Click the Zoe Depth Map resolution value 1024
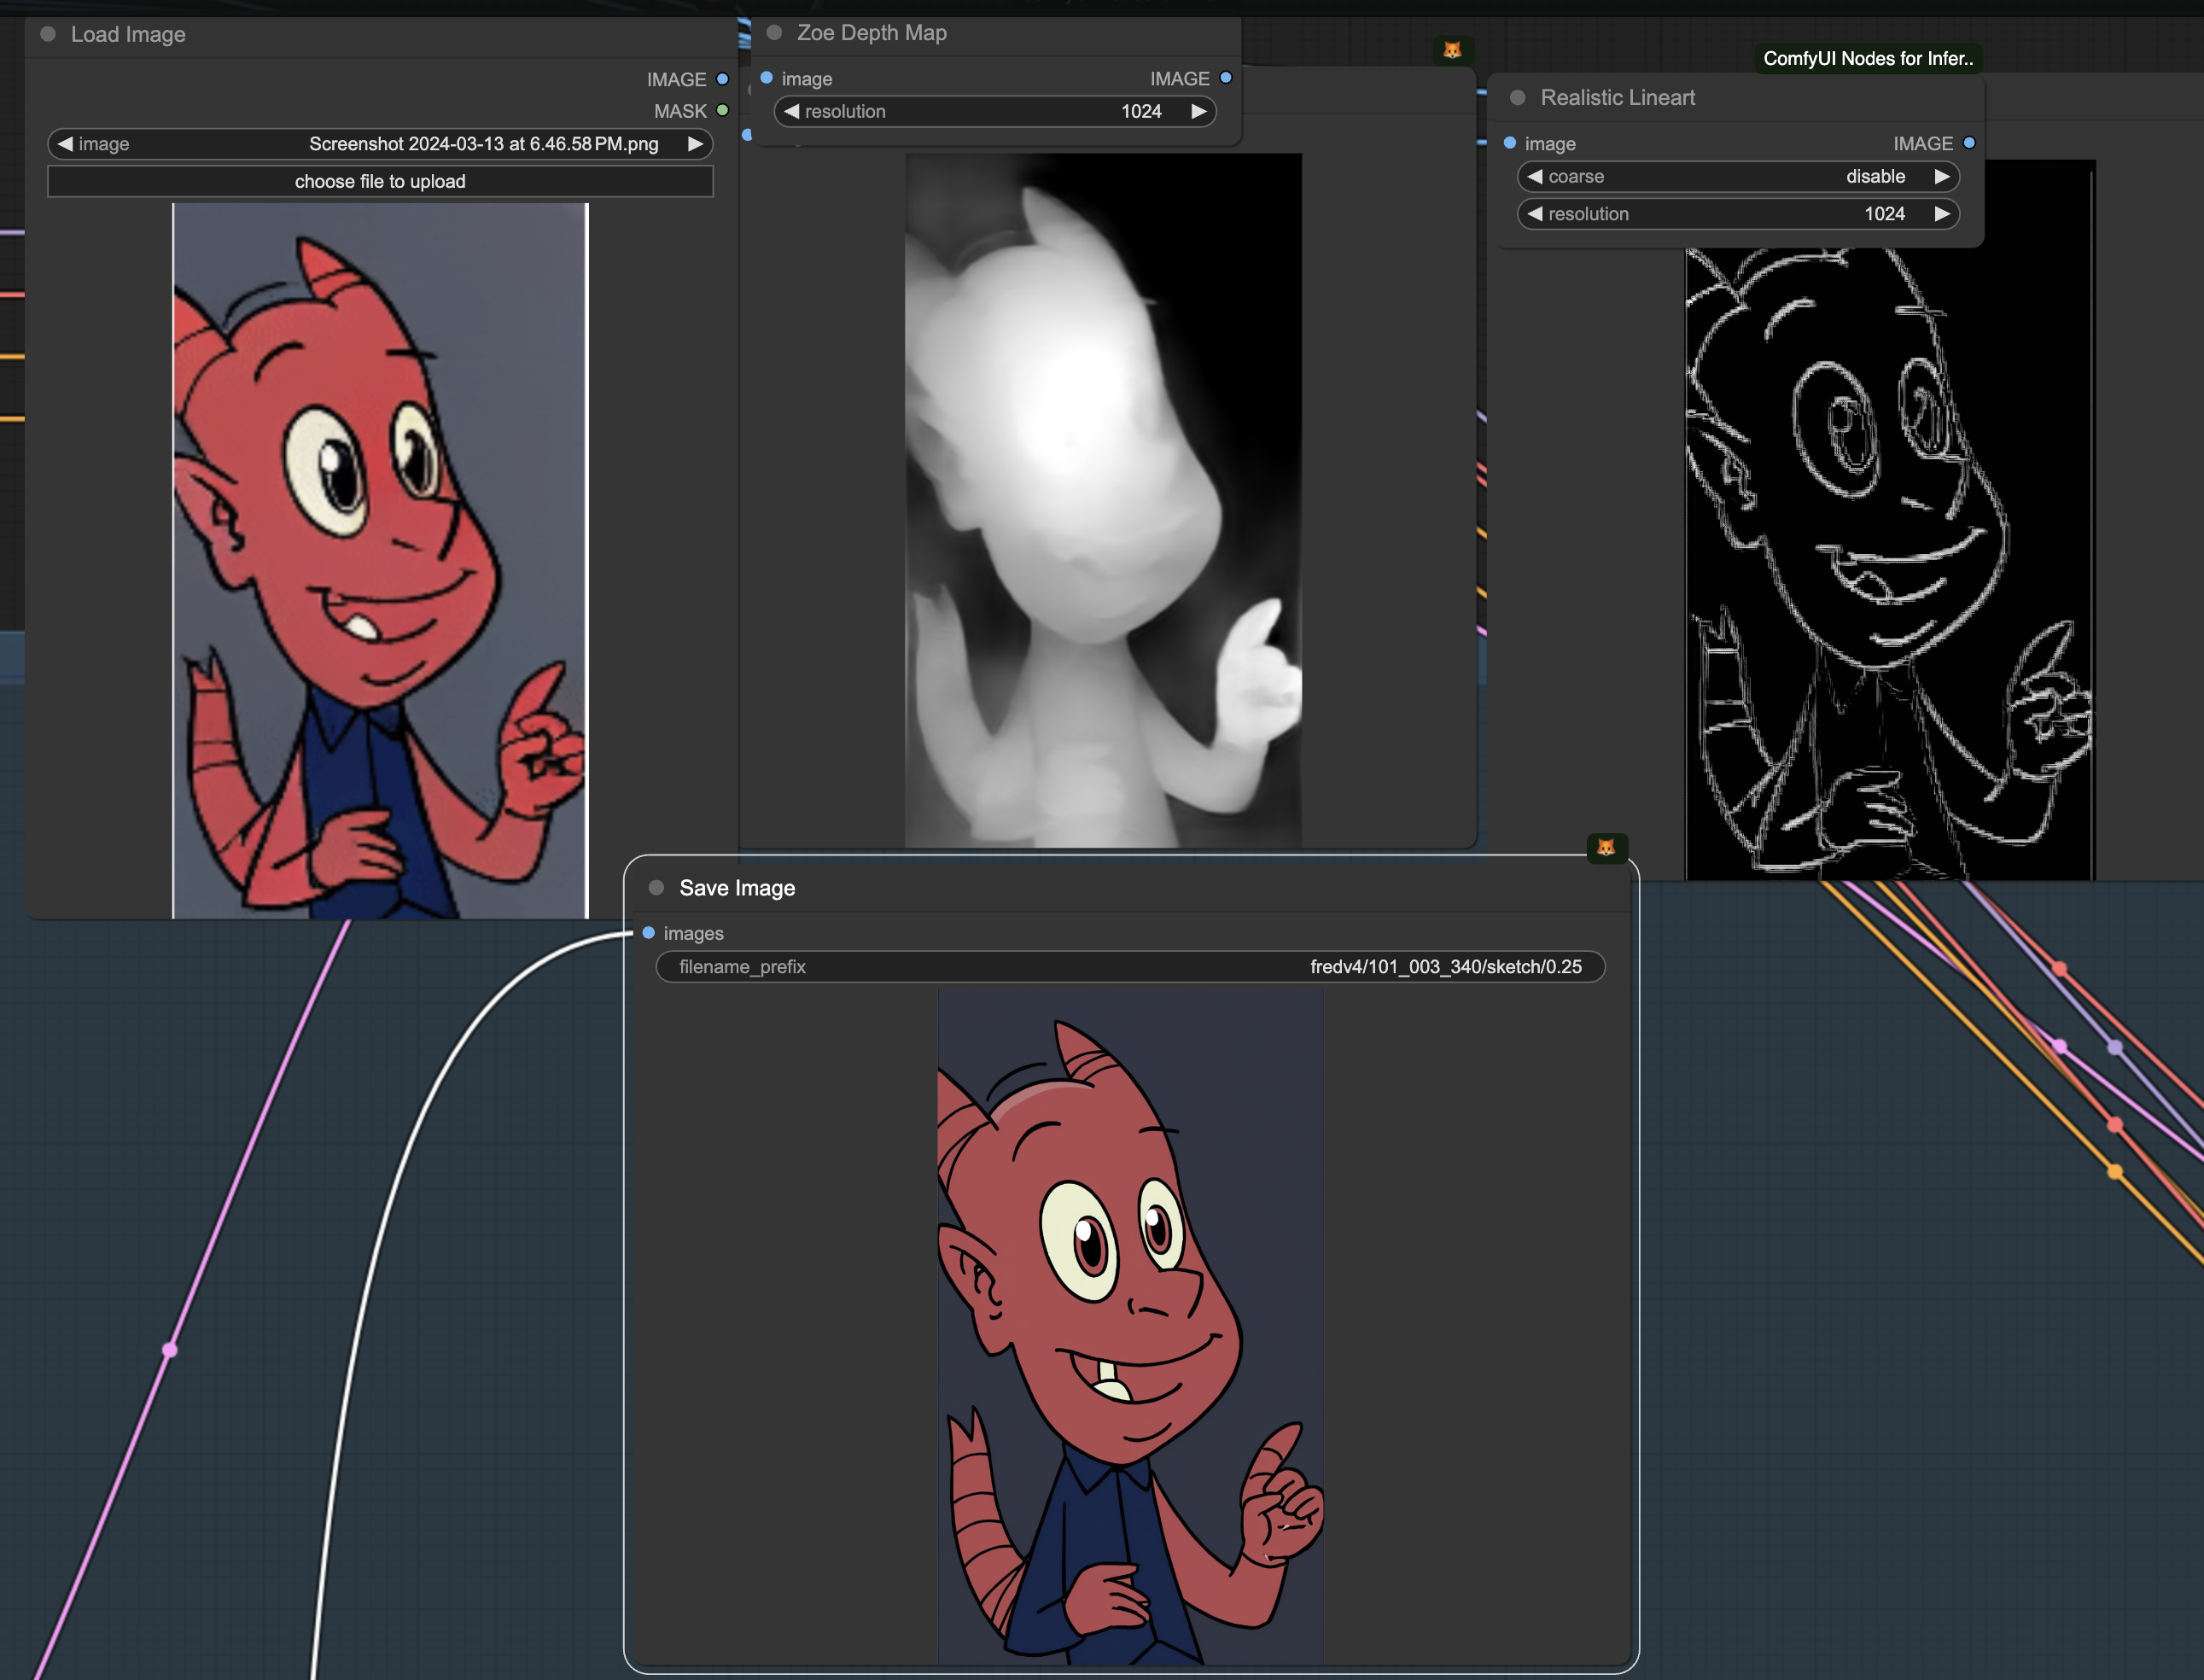The height and width of the screenshot is (1680, 2204). pos(1141,111)
